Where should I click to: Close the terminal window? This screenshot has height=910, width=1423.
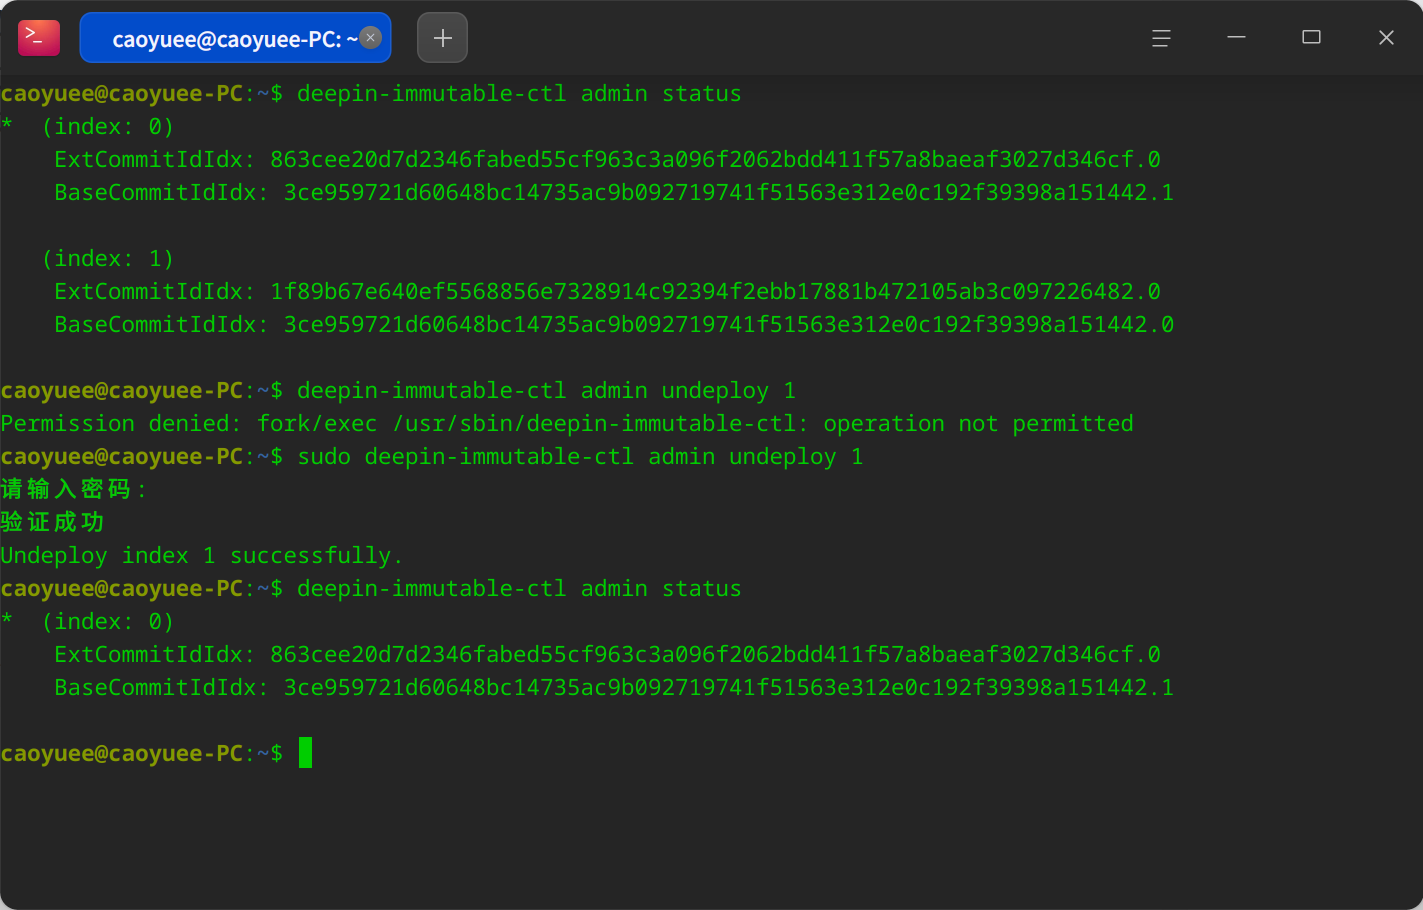(1386, 38)
